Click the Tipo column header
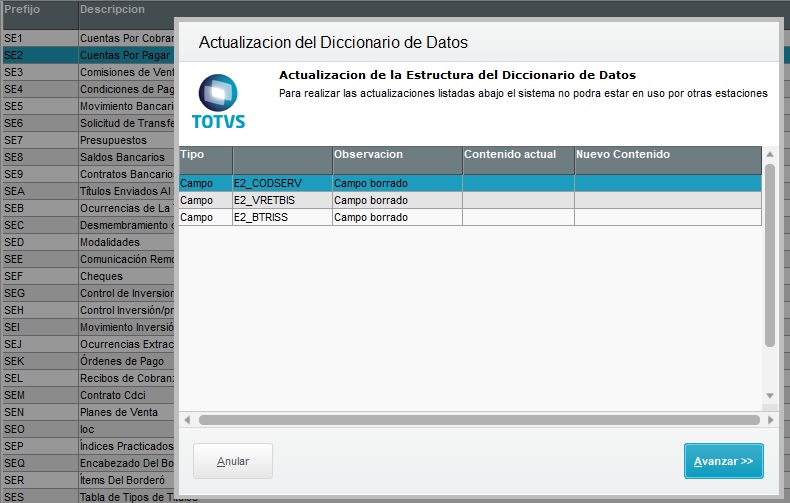 [x=206, y=160]
